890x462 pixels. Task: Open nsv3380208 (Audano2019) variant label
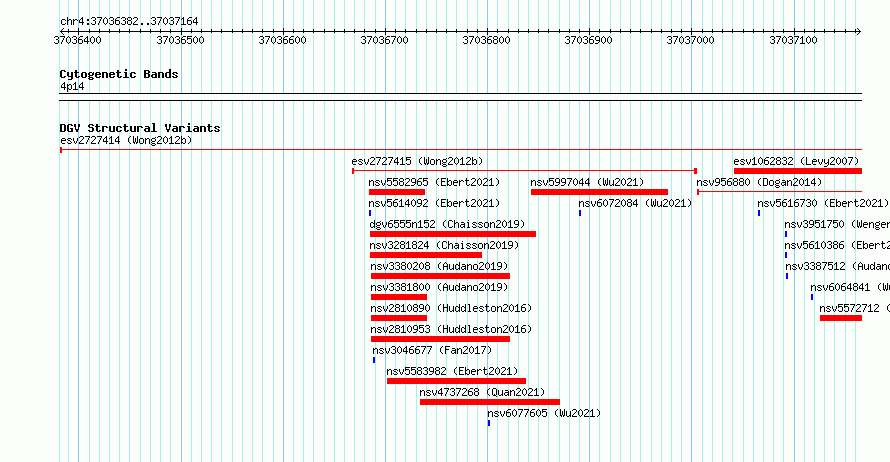[440, 266]
